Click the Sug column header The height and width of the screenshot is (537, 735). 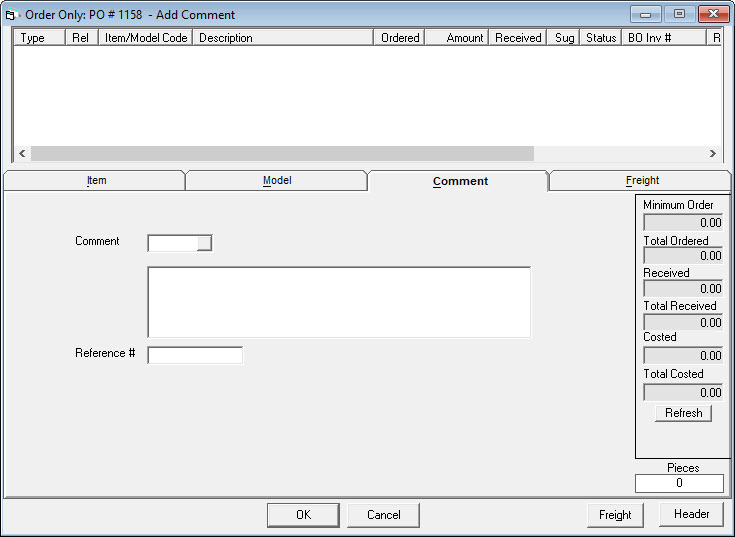pyautogui.click(x=563, y=38)
